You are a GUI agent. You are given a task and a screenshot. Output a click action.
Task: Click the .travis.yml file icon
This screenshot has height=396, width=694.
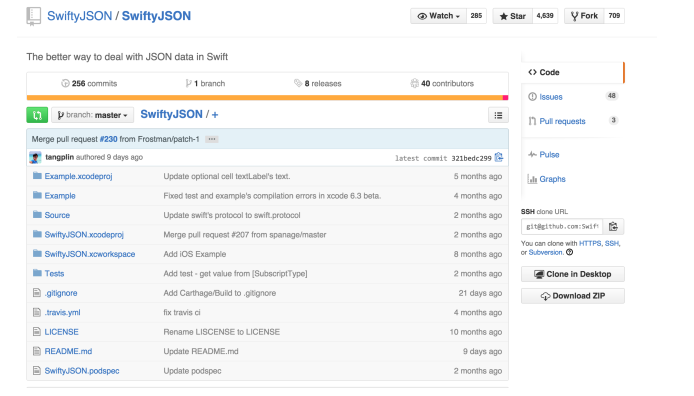coord(37,312)
